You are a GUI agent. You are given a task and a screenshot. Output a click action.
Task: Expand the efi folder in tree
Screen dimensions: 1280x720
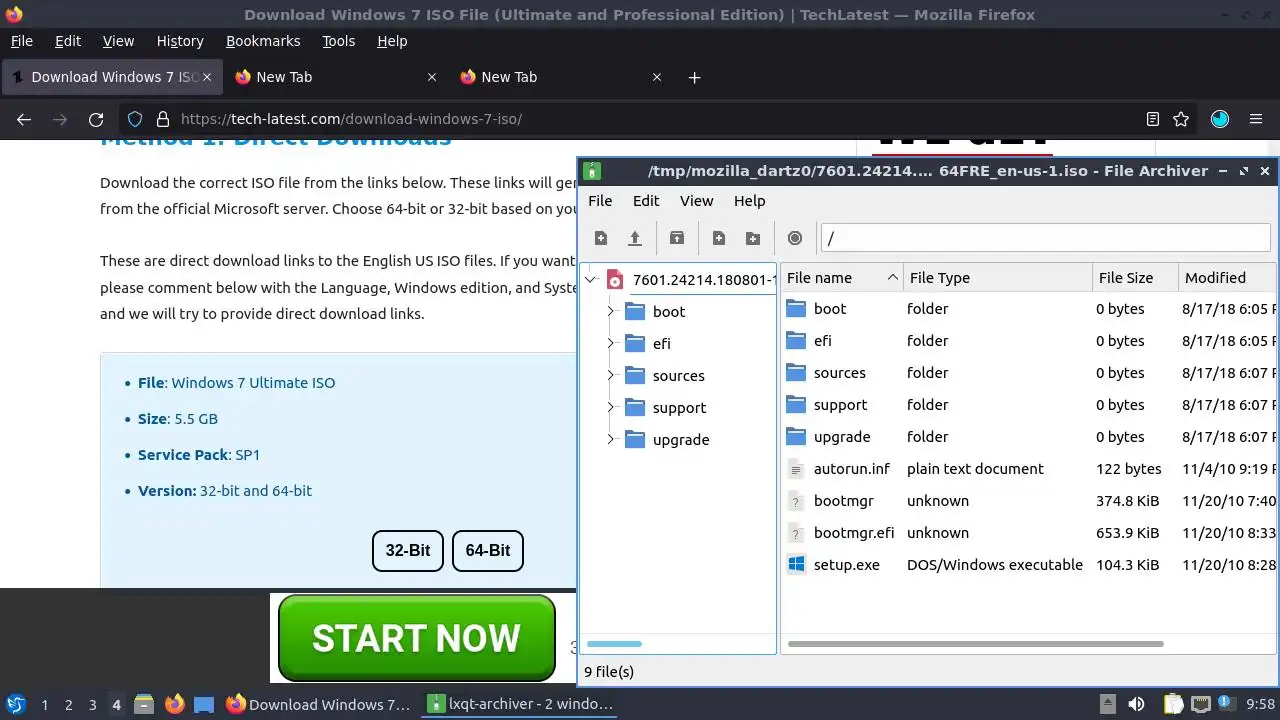coord(611,344)
